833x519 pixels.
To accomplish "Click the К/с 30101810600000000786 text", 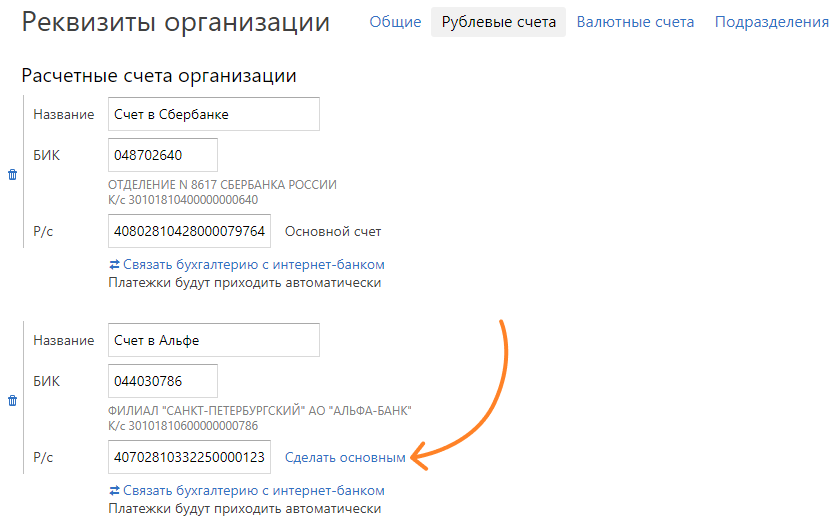I will click(183, 426).
